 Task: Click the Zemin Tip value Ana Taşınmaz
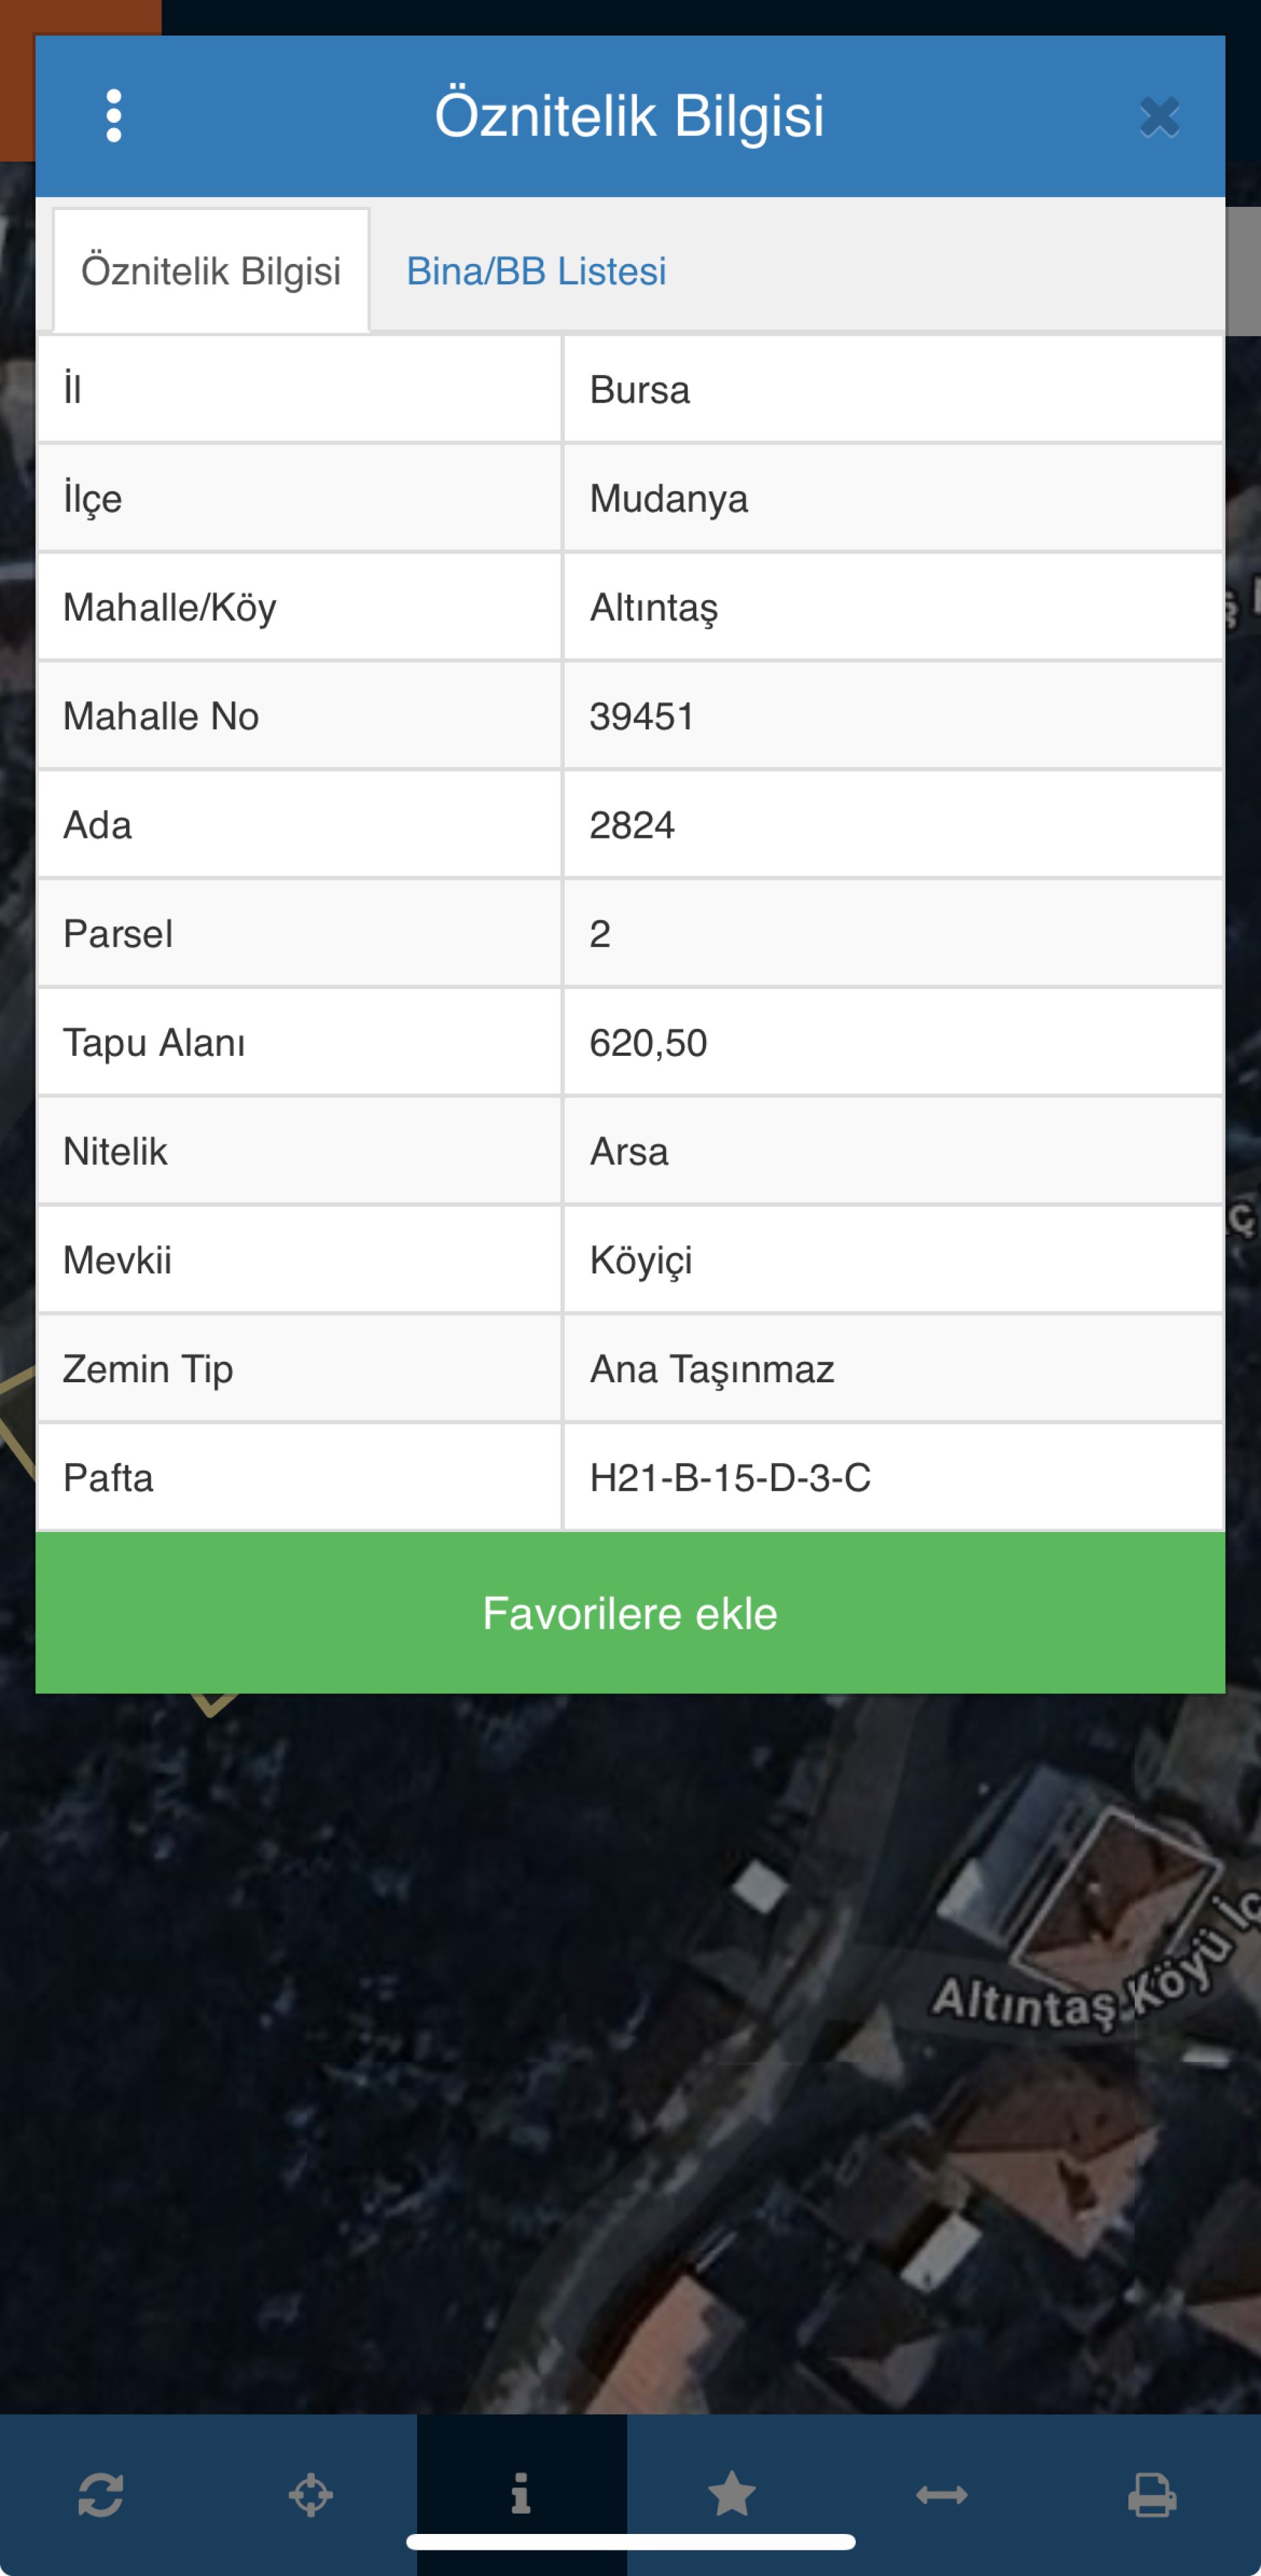[712, 1369]
